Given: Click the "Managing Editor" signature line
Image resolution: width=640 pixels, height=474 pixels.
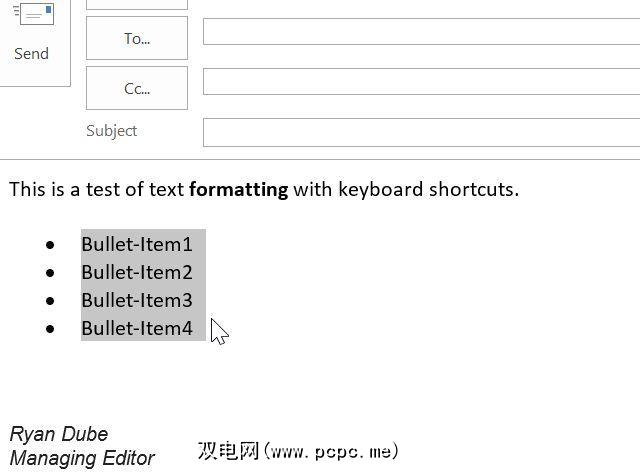Looking at the screenshot, I should 82,459.
